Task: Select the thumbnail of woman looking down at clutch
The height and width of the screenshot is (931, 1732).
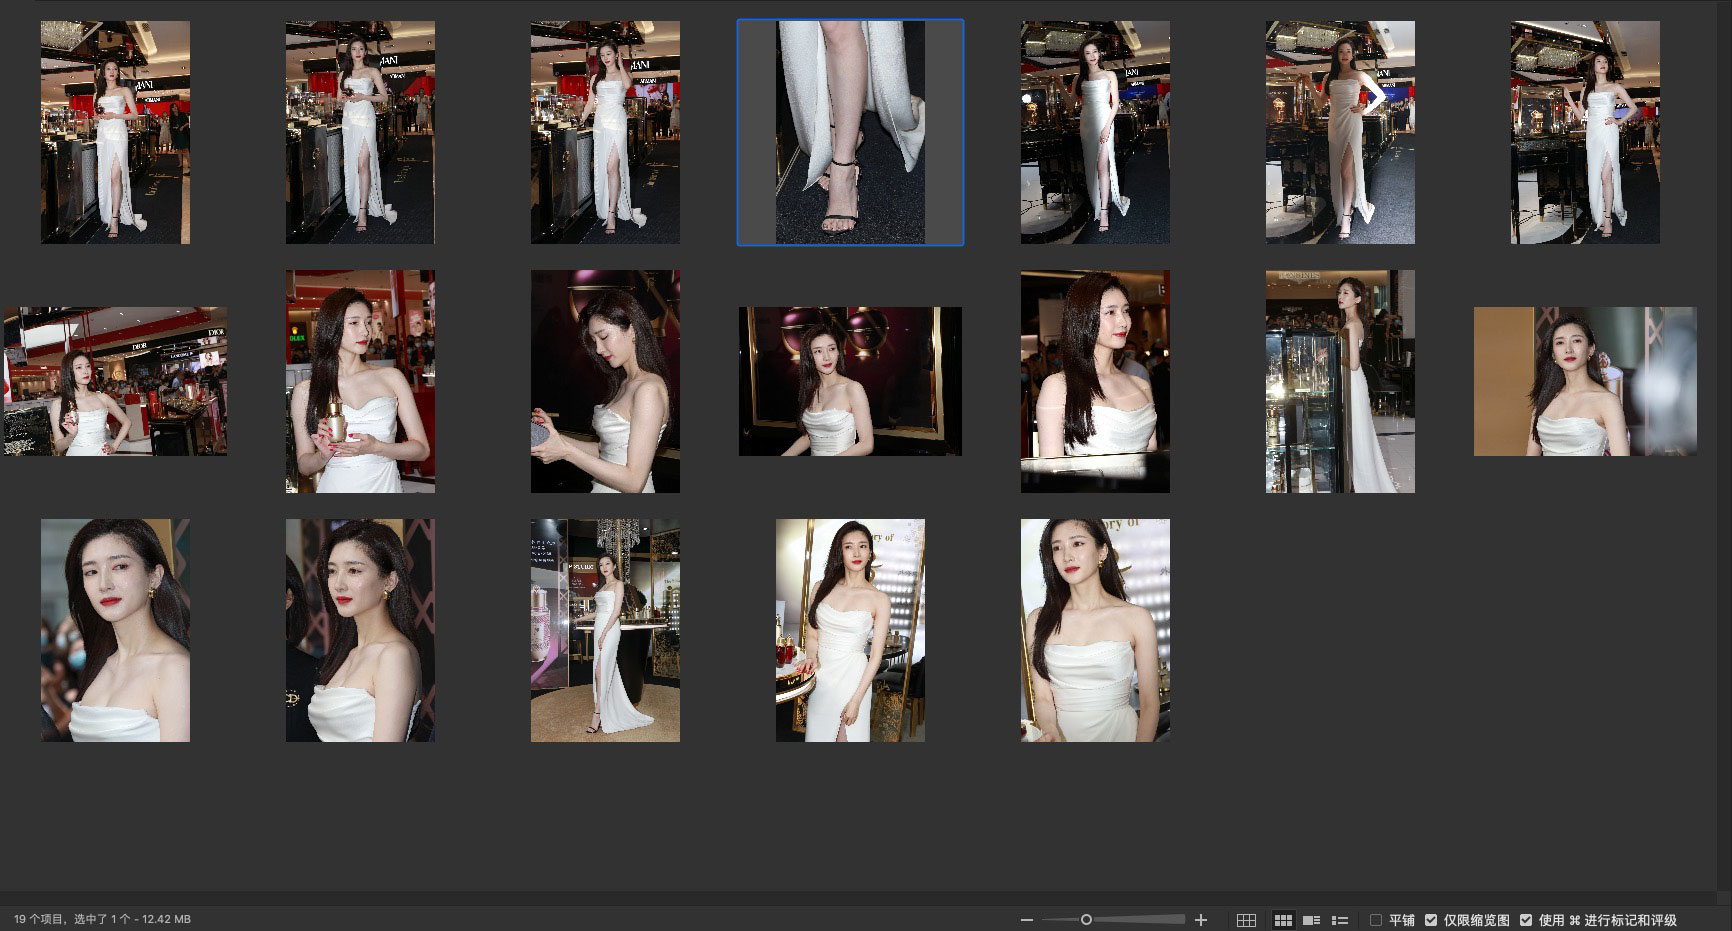Action: (x=605, y=381)
